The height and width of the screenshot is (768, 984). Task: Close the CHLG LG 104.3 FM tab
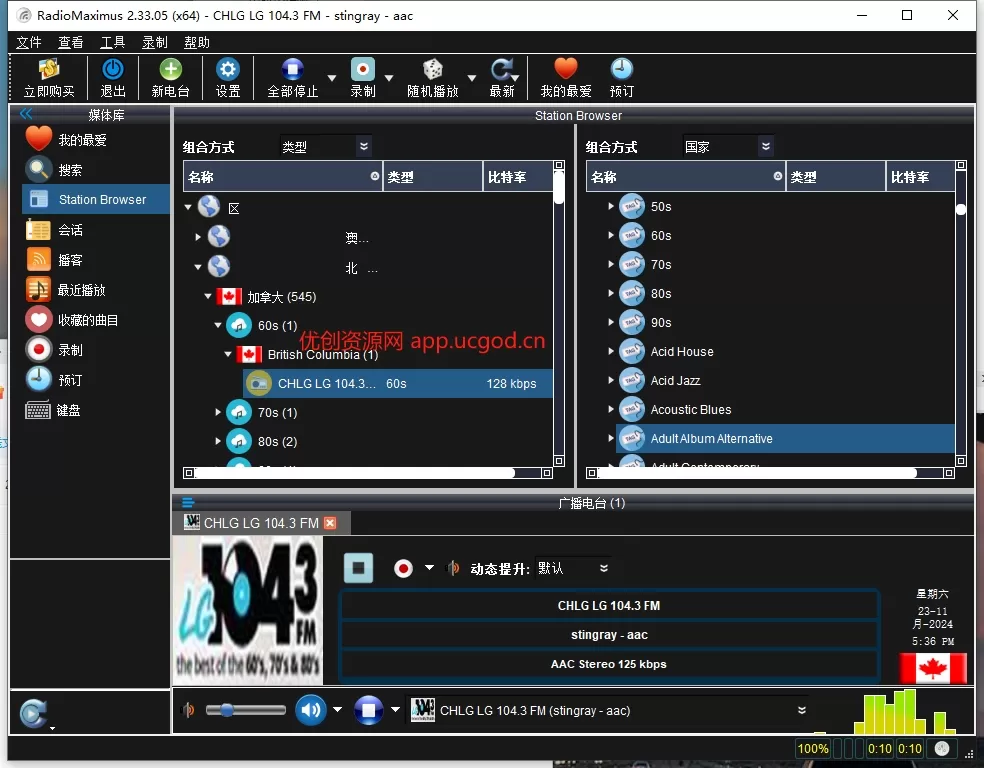(x=329, y=523)
